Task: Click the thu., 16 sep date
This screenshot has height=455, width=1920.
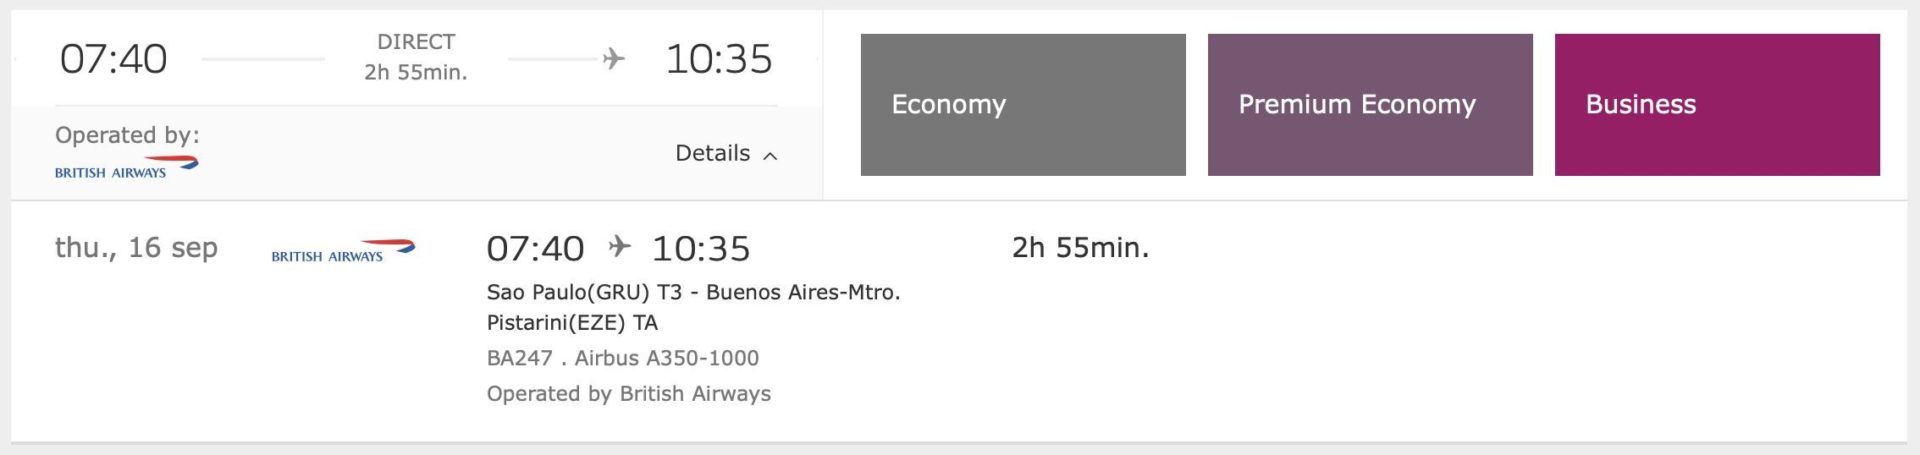Action: coord(136,247)
